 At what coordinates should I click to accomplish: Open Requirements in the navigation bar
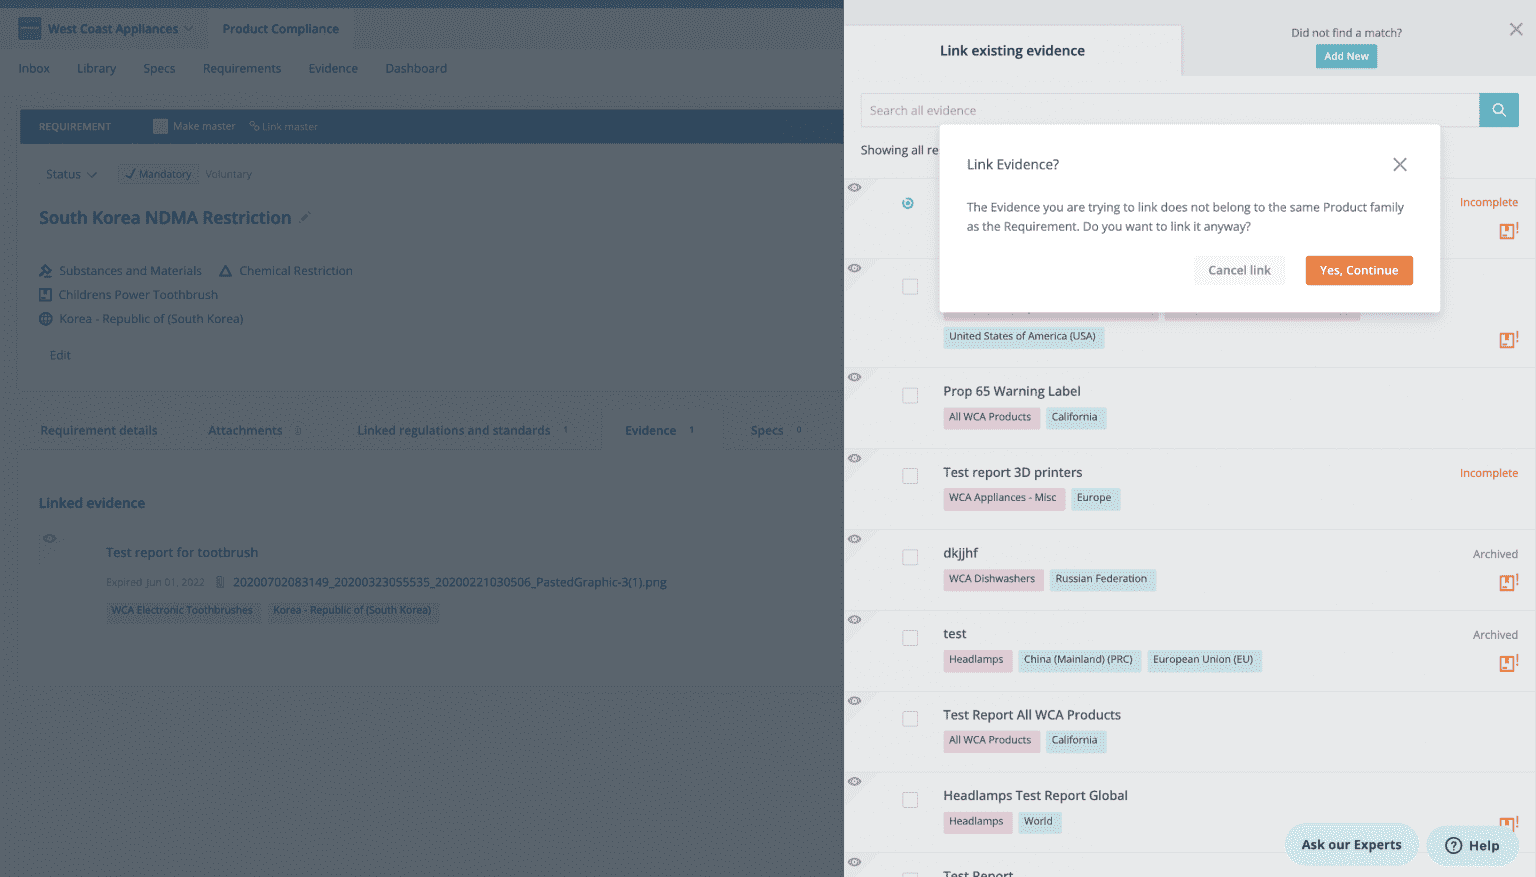pyautogui.click(x=241, y=68)
